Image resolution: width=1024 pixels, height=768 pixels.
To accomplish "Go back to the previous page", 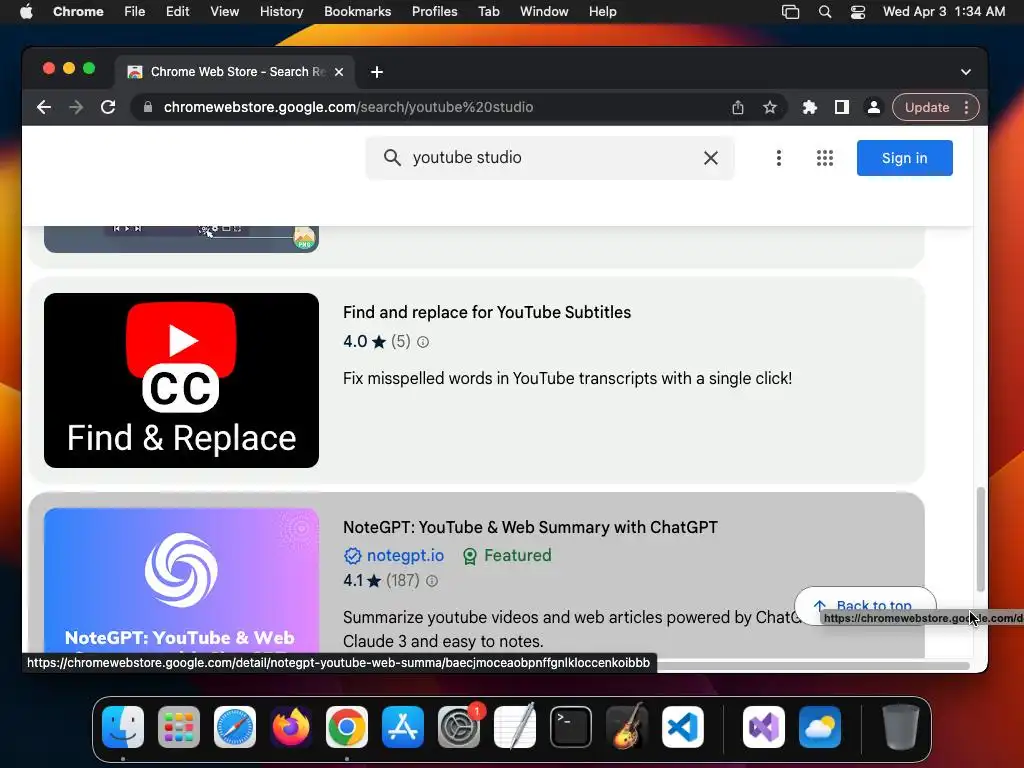I will pyautogui.click(x=44, y=107).
